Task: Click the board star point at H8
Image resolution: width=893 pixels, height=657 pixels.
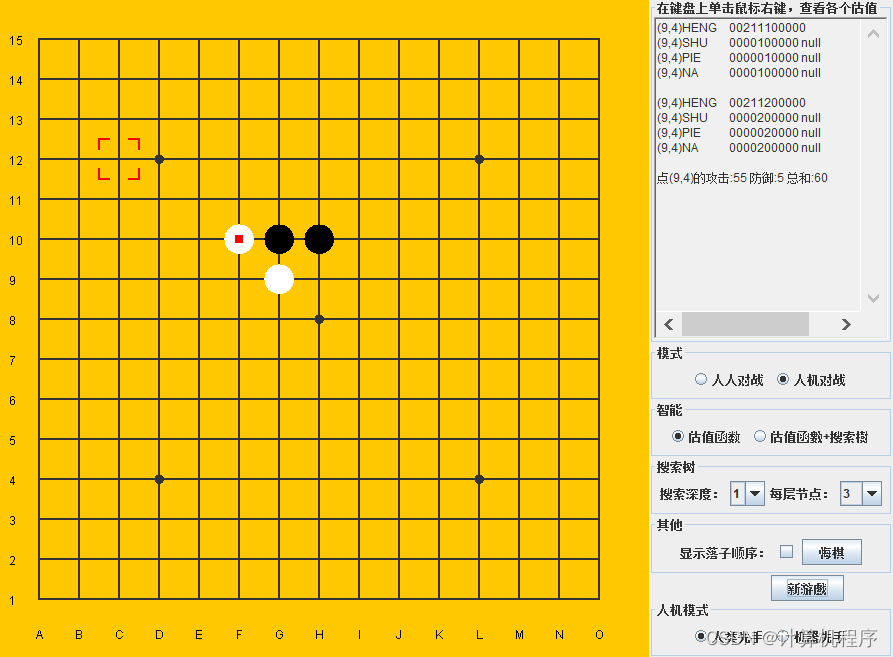Action: tap(319, 320)
